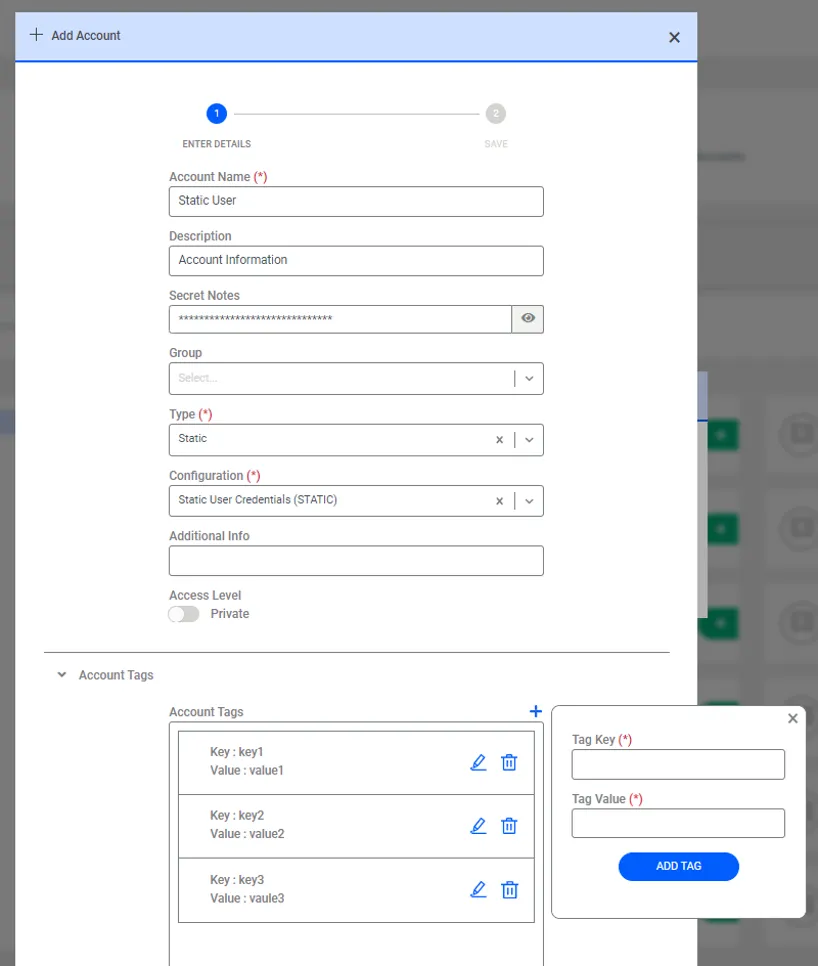Click the Additional Info field
Image resolution: width=818 pixels, height=966 pixels.
[x=356, y=561]
